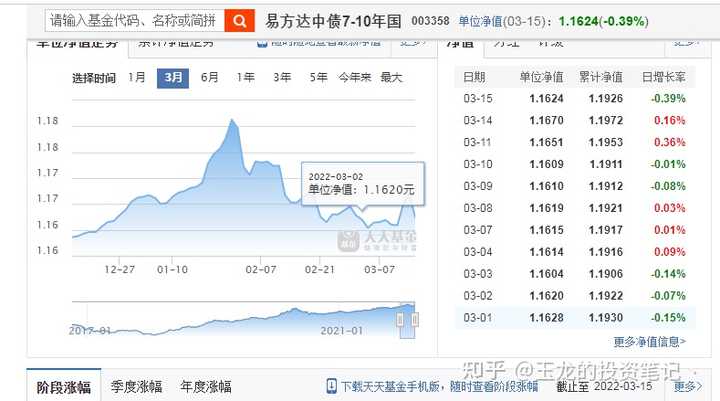Viewport: 720px width, 401px height.
Task: Select the 6月 time range
Action: point(209,77)
